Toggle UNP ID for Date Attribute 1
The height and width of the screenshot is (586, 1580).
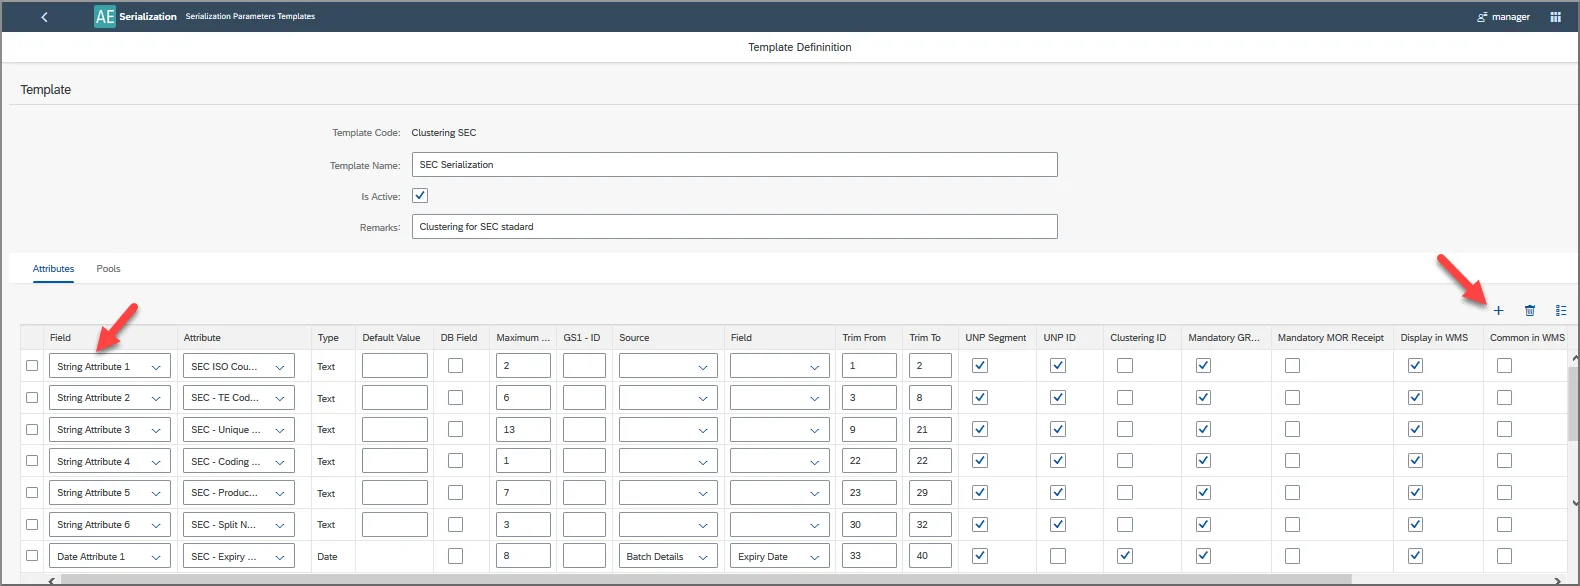coord(1058,556)
